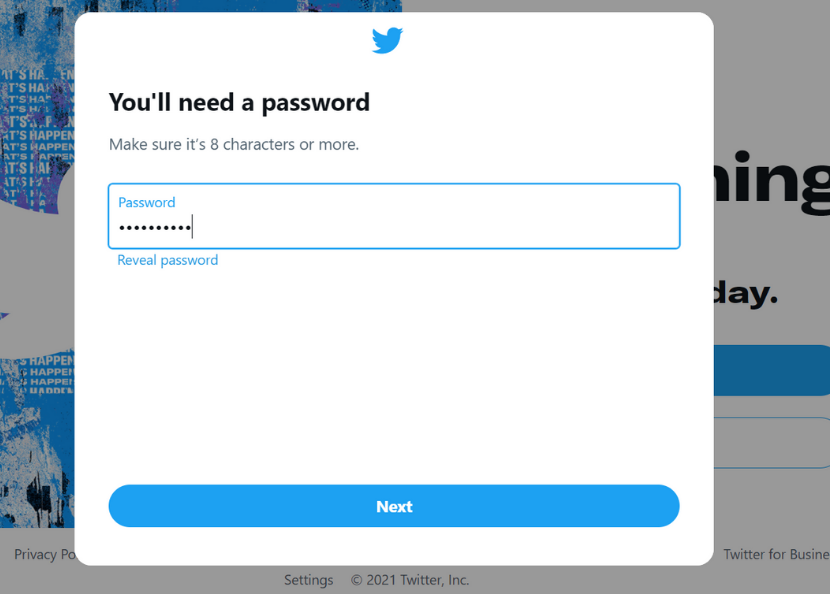Screen dimensions: 830x594
Task: Focus the Password input field
Action: click(394, 216)
